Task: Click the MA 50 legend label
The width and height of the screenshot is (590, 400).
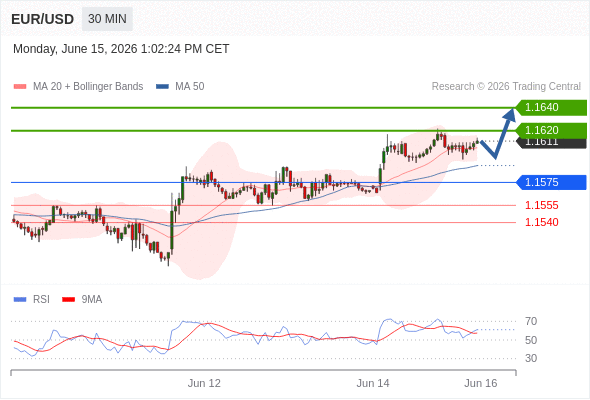Action: (x=190, y=87)
